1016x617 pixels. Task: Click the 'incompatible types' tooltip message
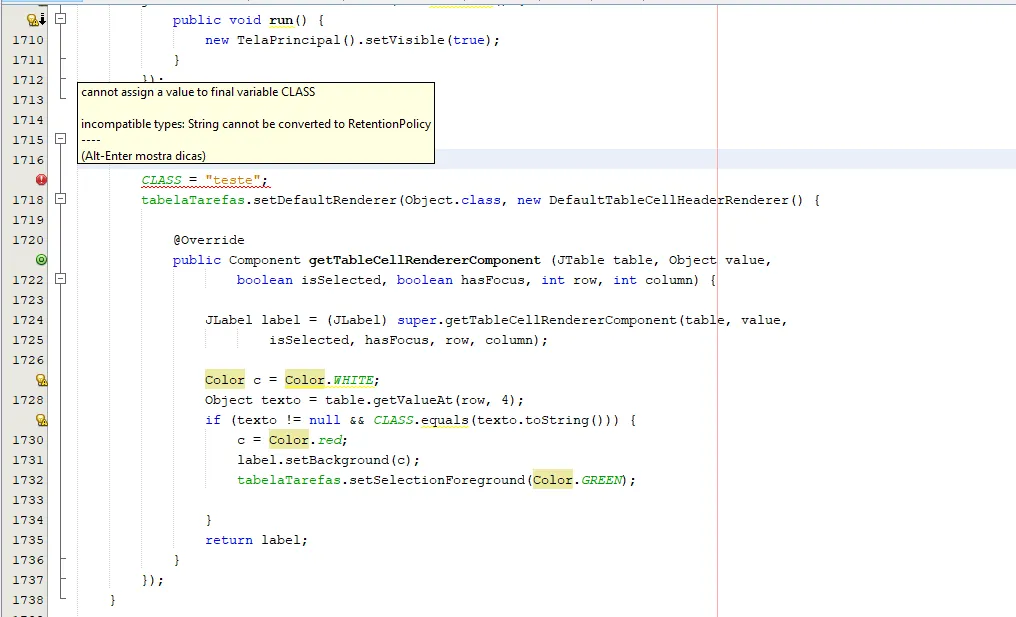point(256,124)
